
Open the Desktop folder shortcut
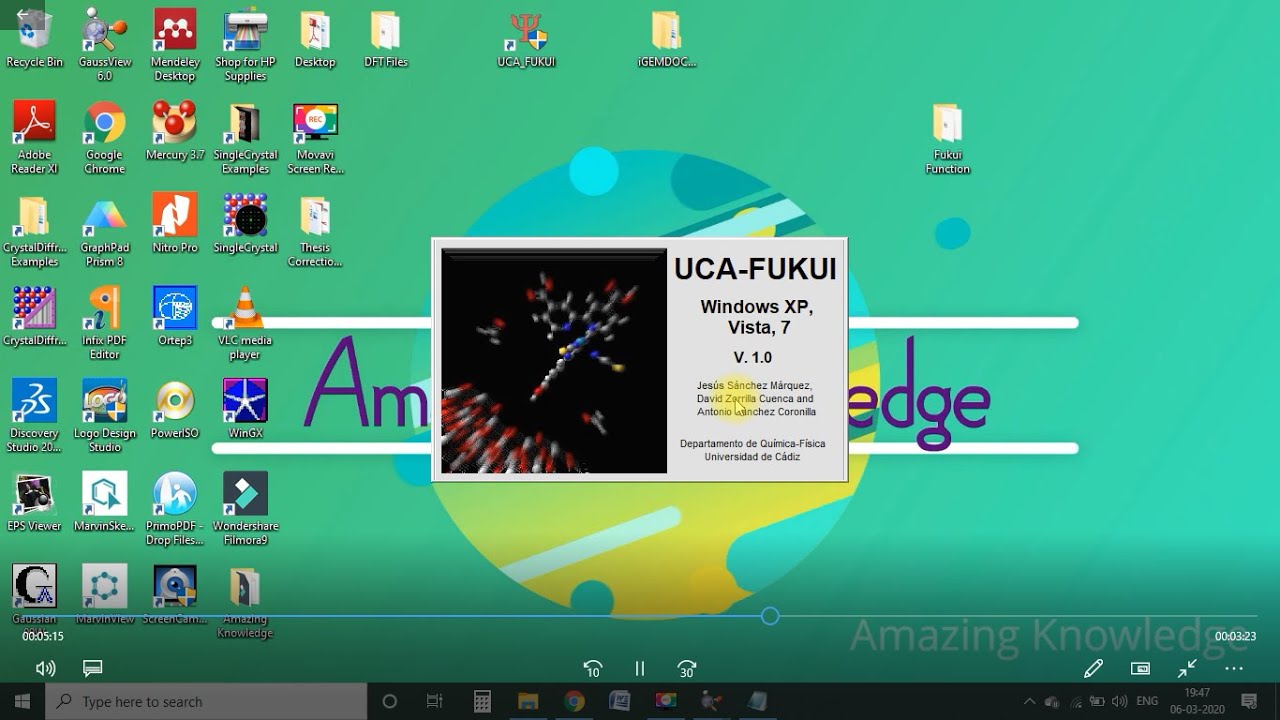pos(315,38)
